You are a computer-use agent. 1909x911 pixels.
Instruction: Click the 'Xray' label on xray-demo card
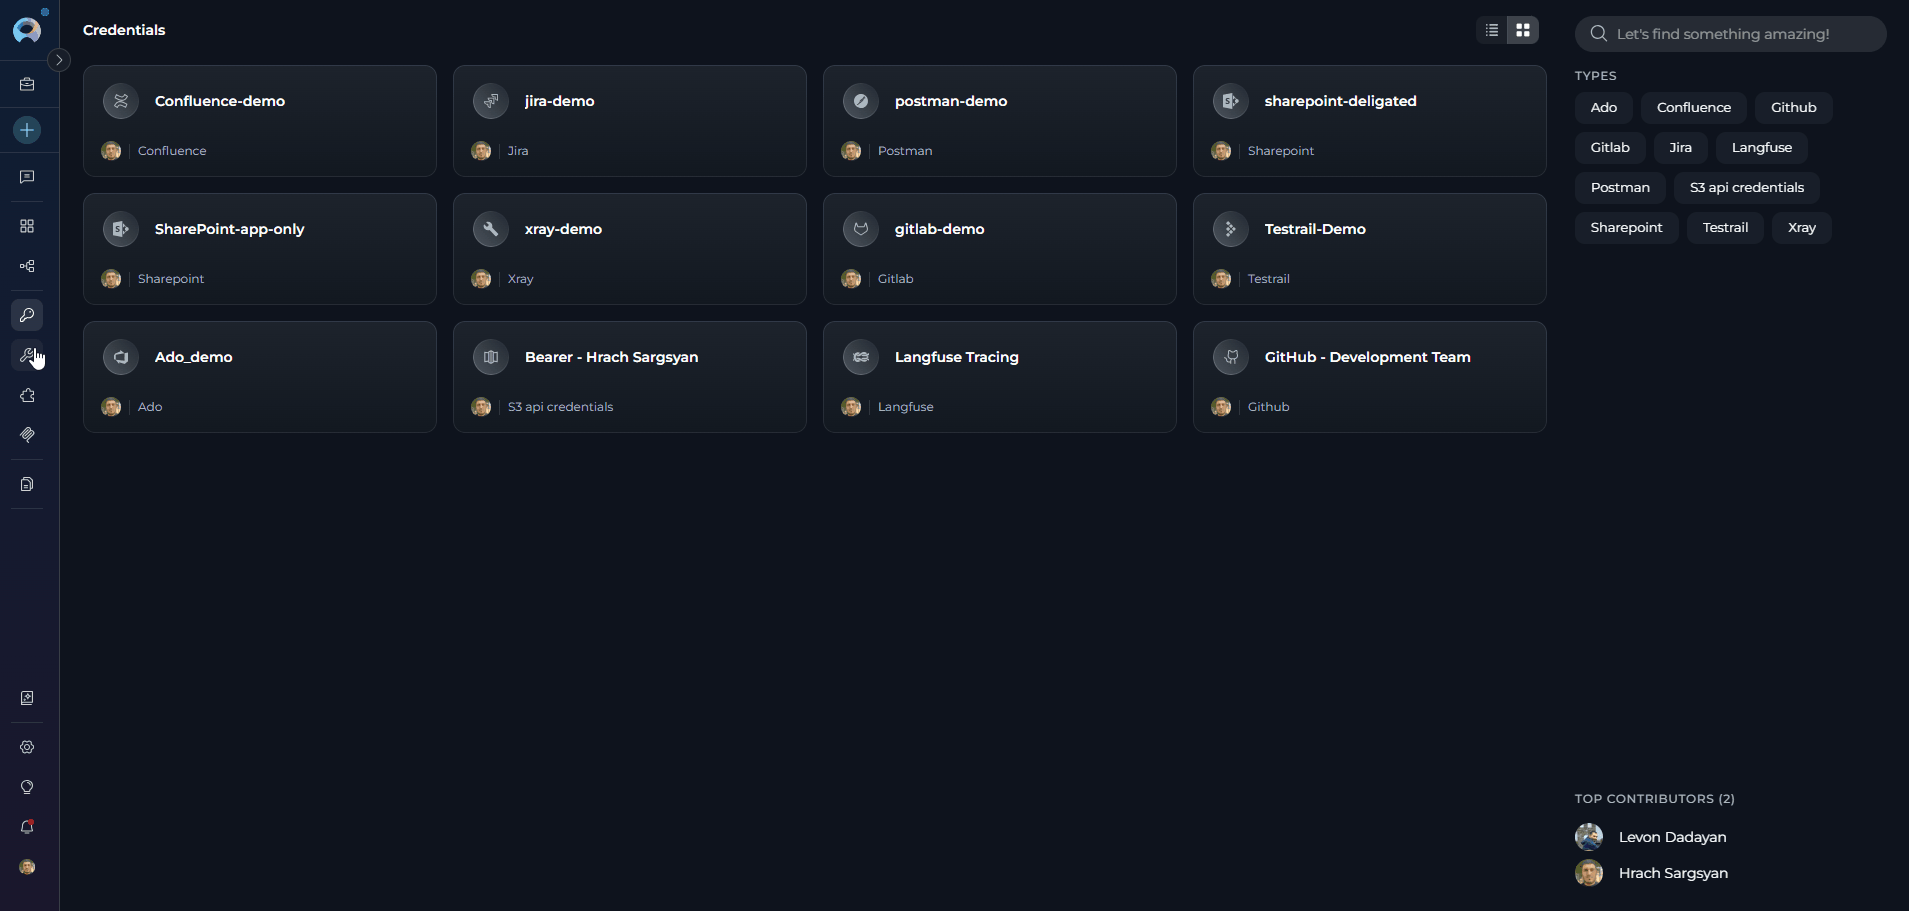521,279
